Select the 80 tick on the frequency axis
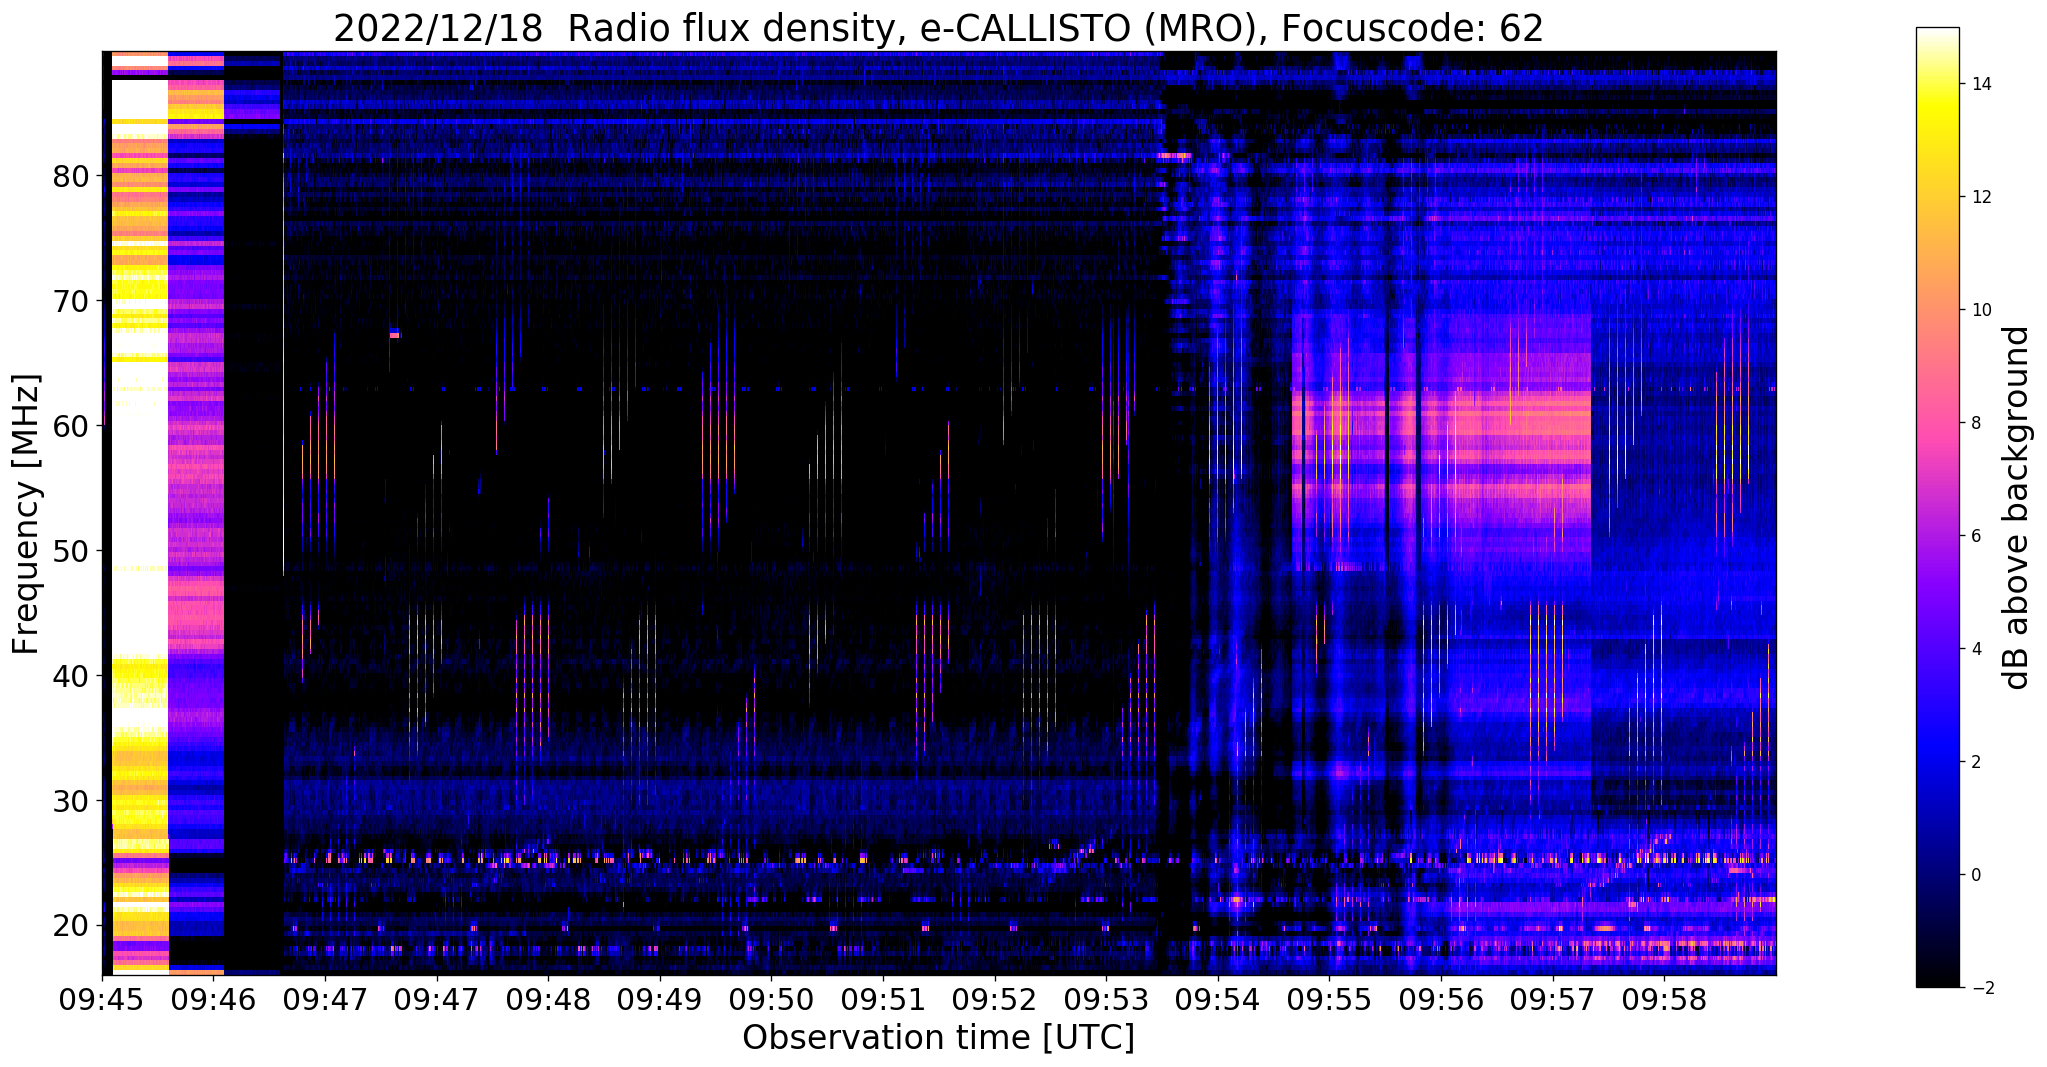Screen dimensions: 2047x1067 click(71, 177)
